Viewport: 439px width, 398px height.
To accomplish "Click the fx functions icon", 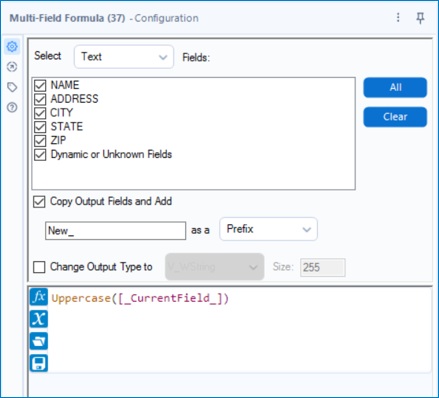I will click(39, 297).
